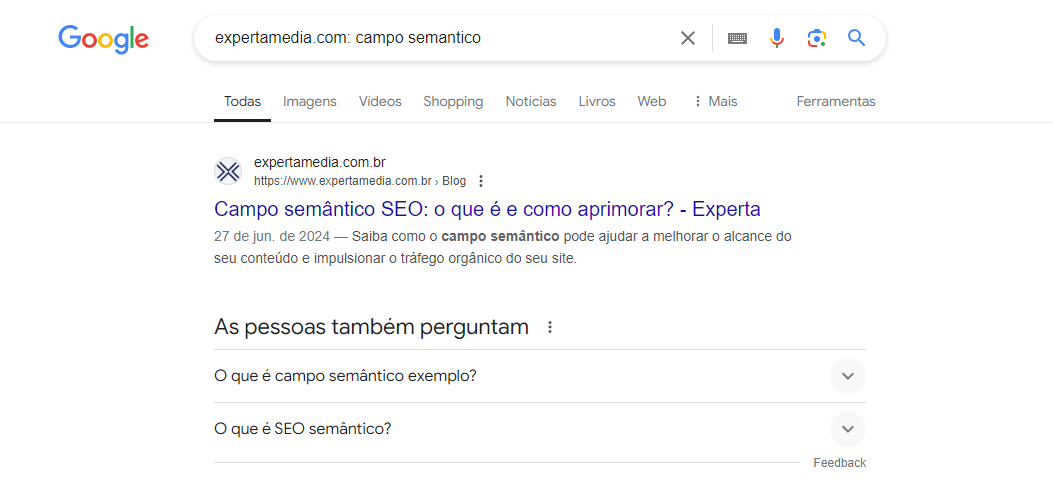Click the blue magnifier search icon
The height and width of the screenshot is (500, 1053).
click(x=856, y=38)
